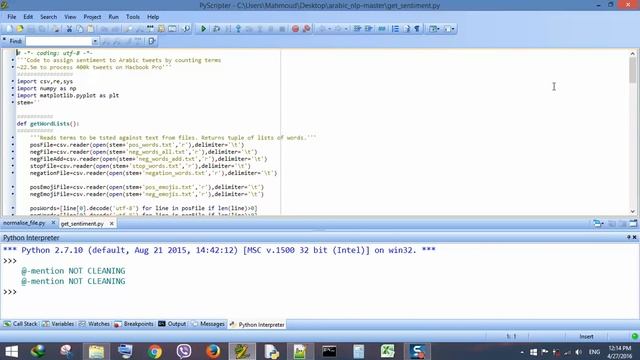The height and width of the screenshot is (360, 640).
Task: Open File Explorer from taskbar
Action: coord(96,351)
